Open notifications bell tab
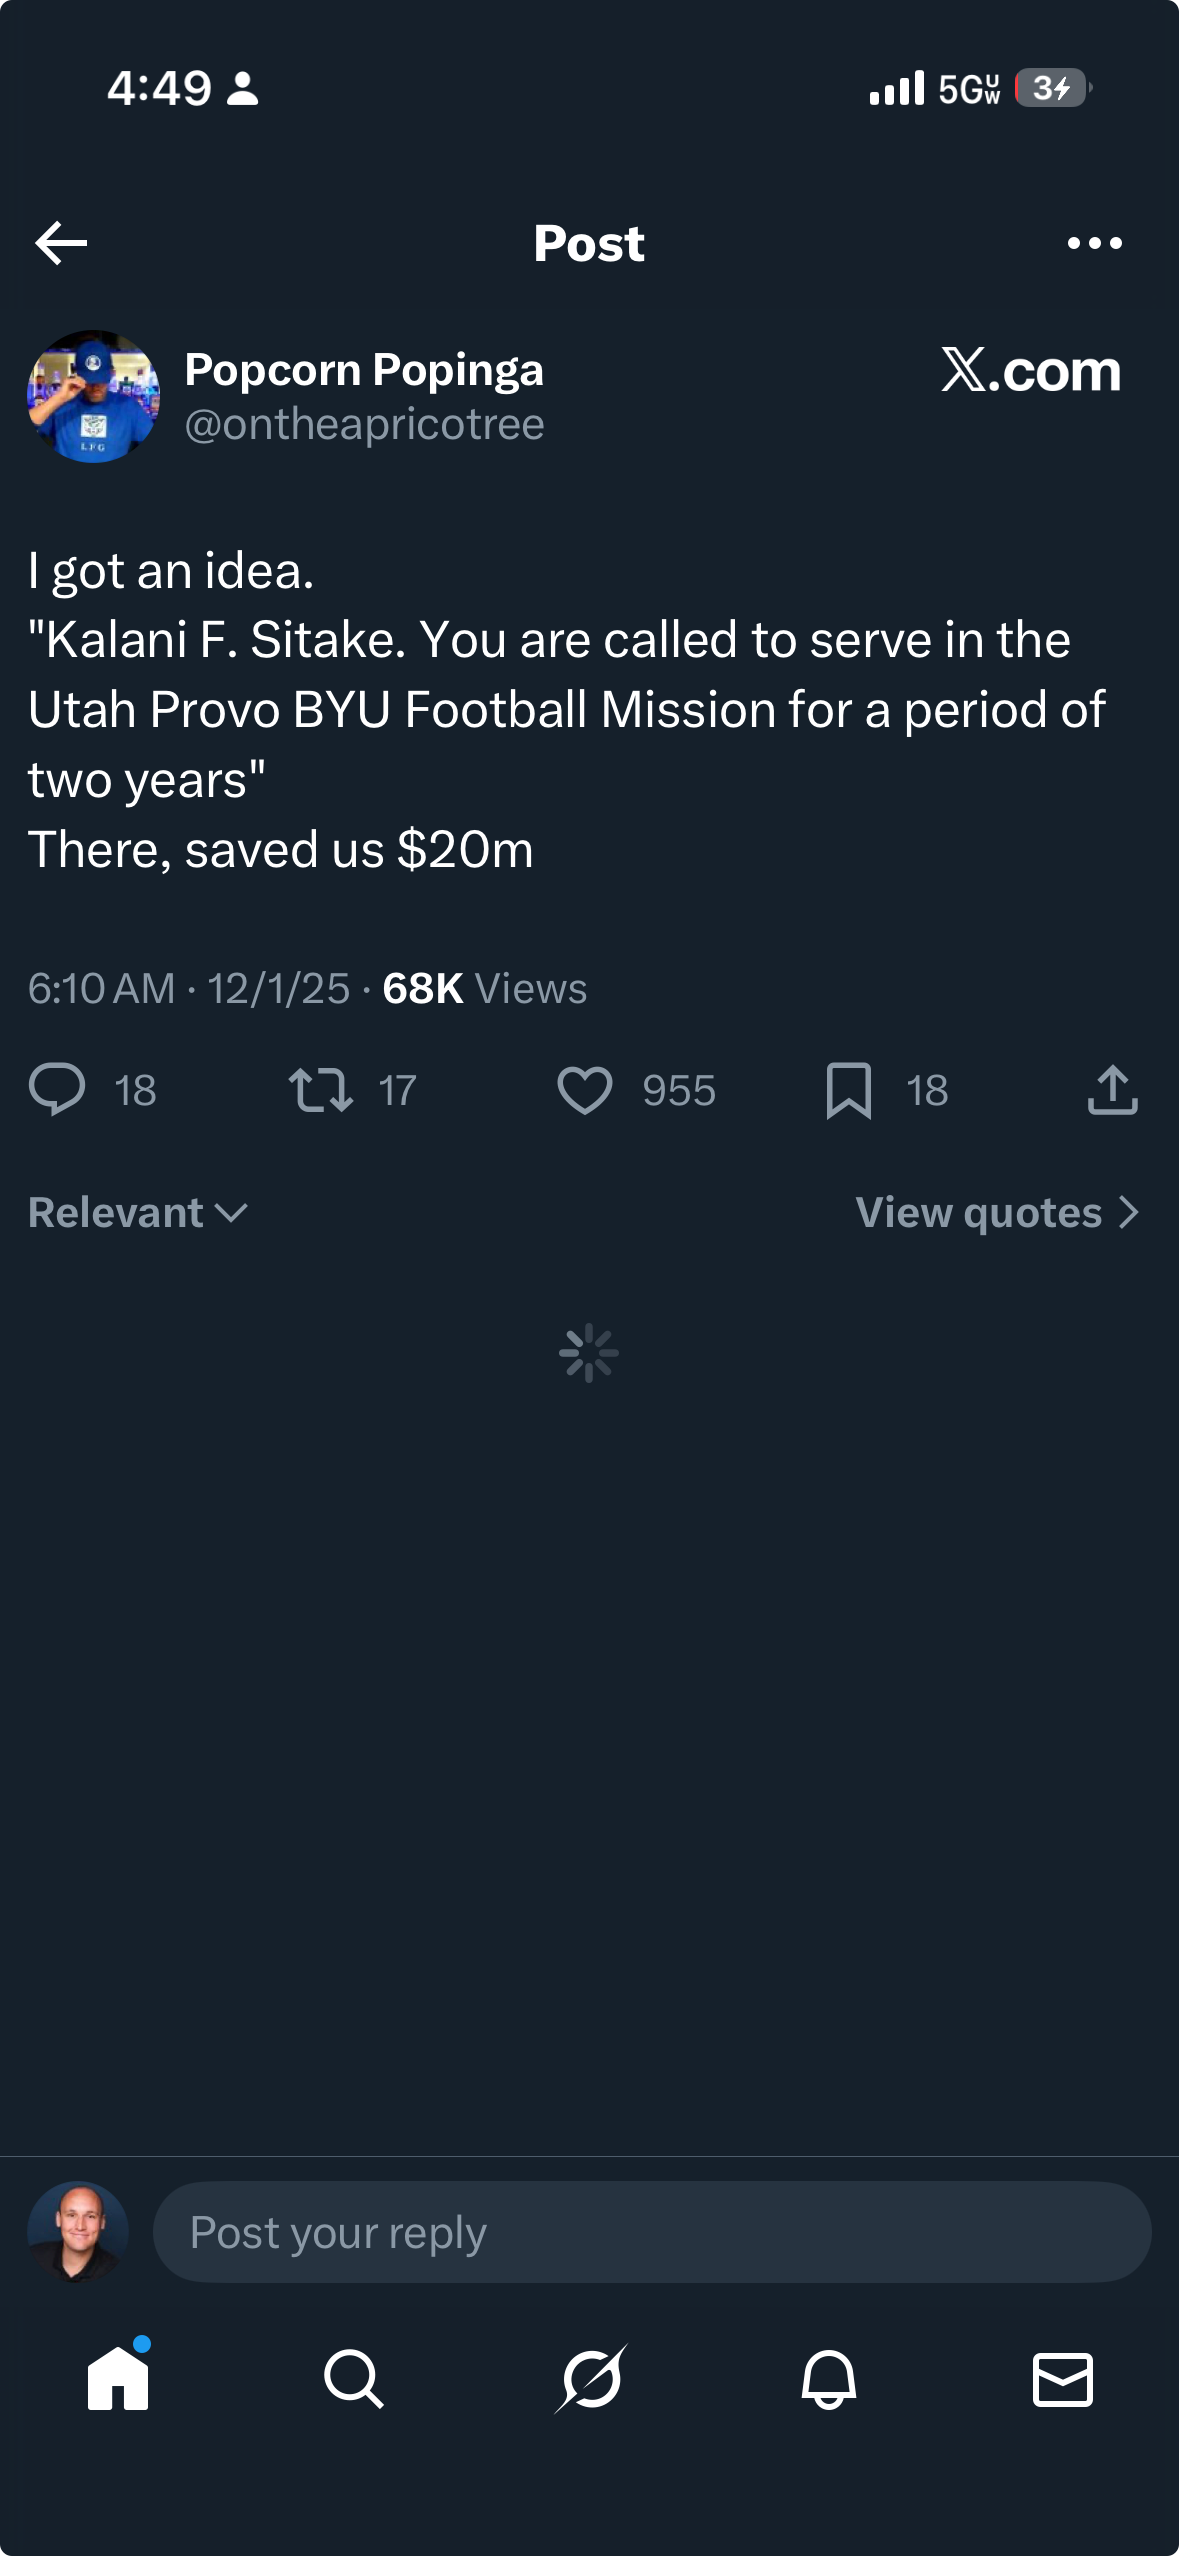The image size is (1179, 2556). click(x=828, y=2378)
